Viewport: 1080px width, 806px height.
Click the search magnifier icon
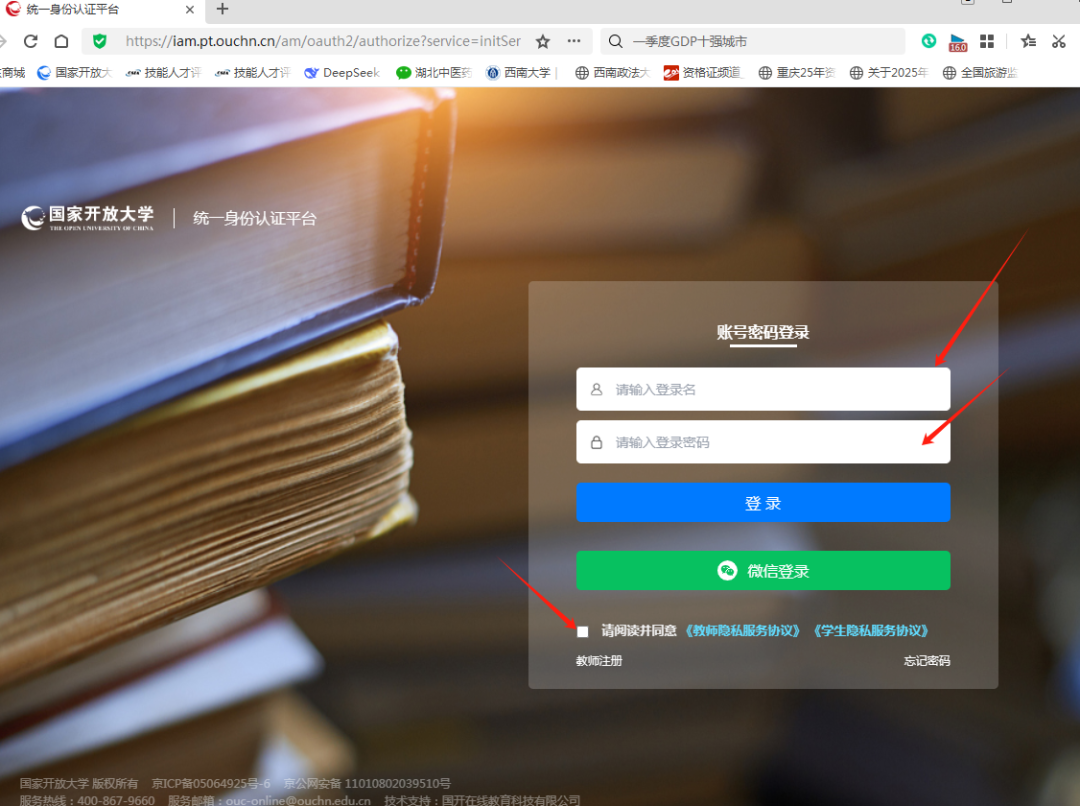tap(616, 41)
